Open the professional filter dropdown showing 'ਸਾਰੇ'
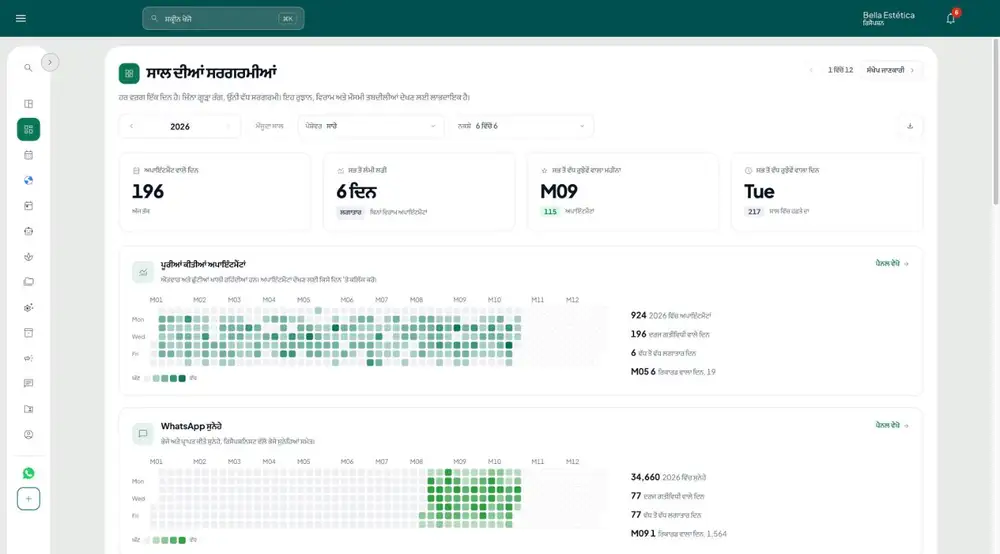 coord(370,126)
